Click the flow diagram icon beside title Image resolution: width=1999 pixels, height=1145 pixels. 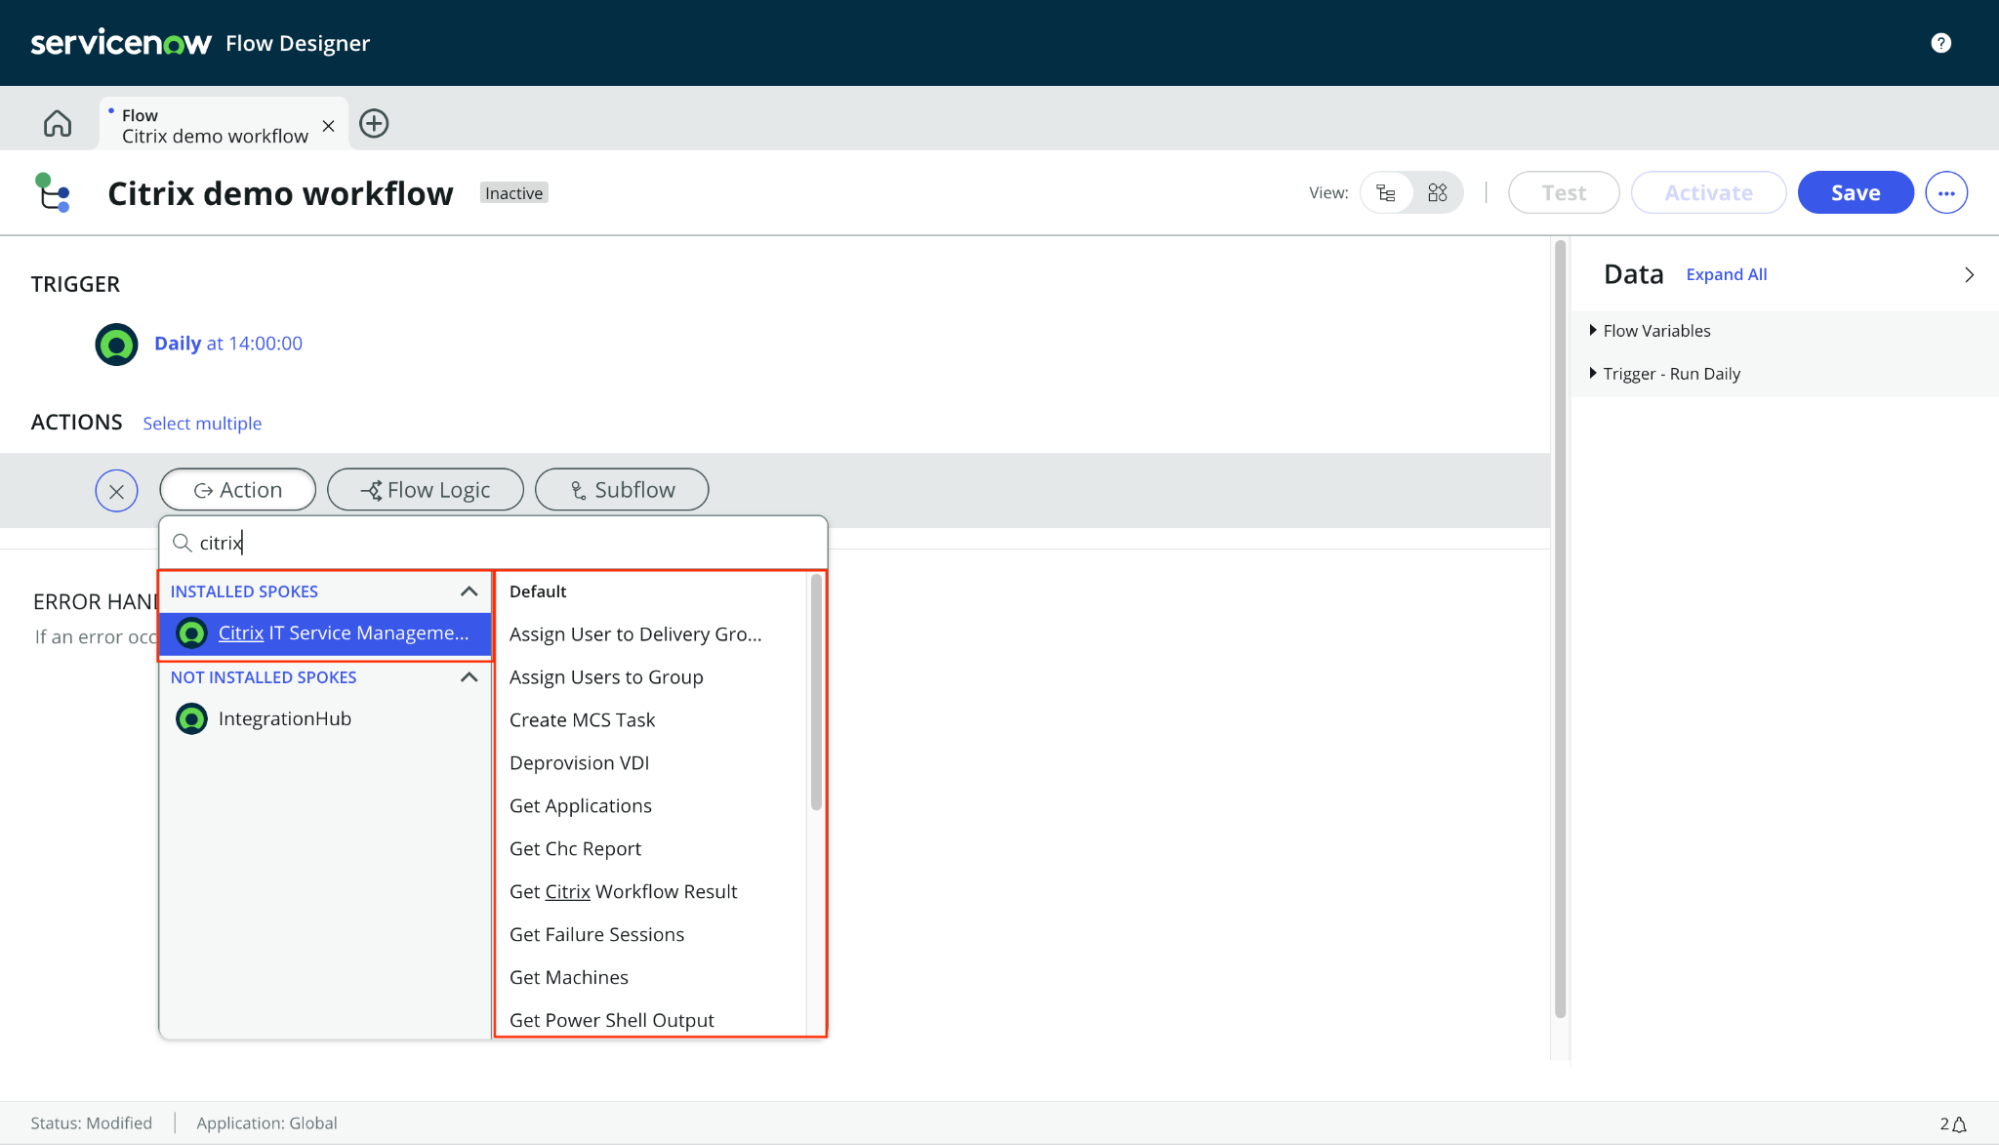pos(52,192)
